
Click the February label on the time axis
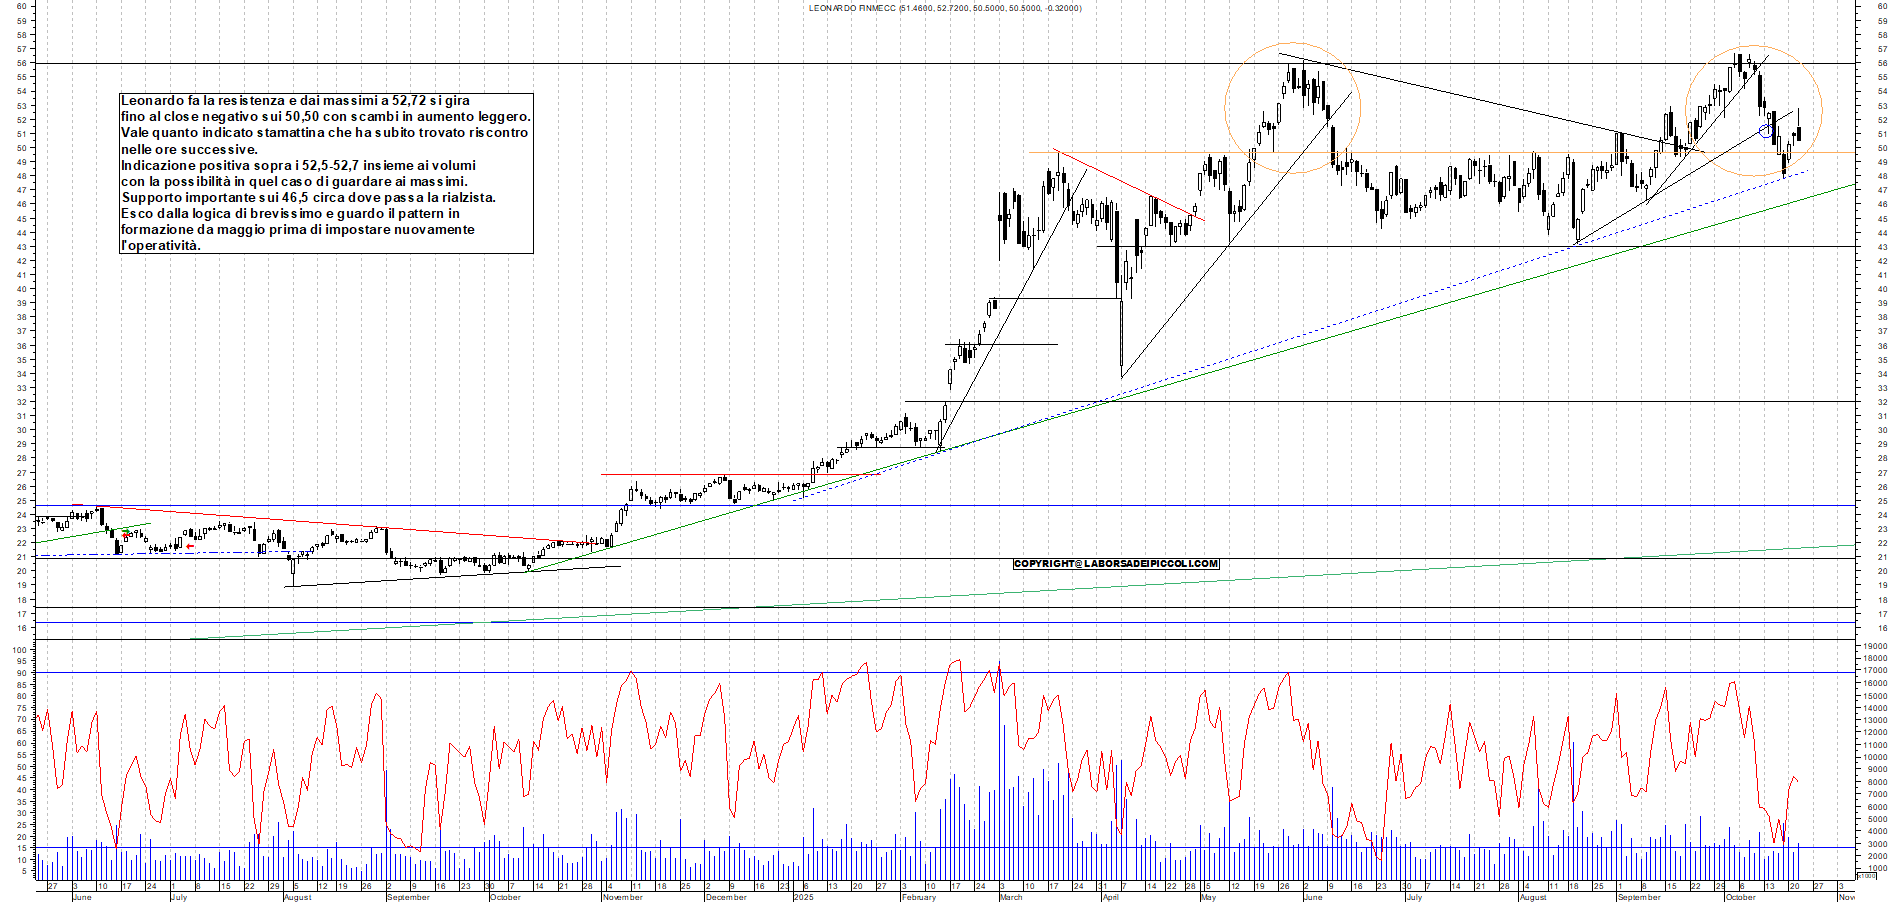[918, 897]
